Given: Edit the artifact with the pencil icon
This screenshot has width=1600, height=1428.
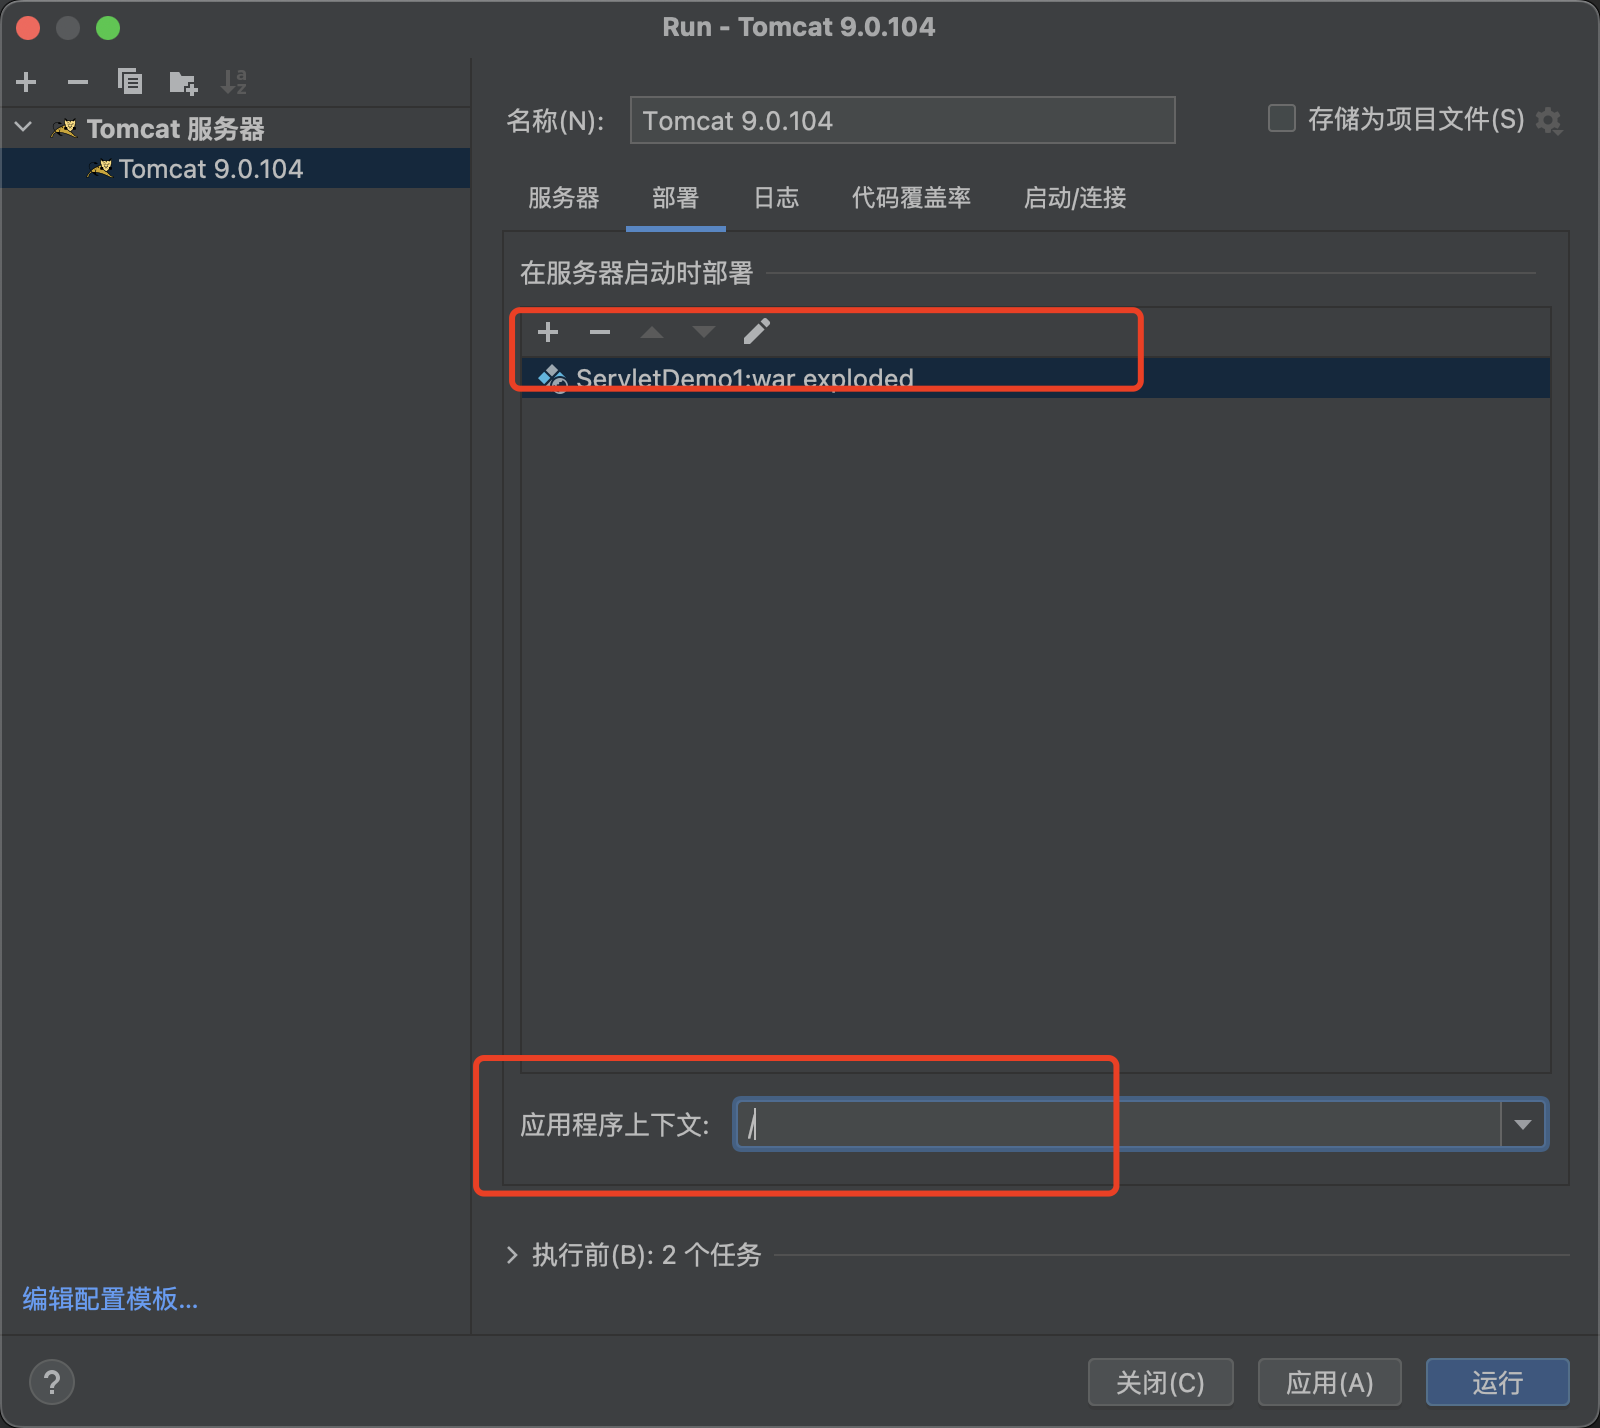Looking at the screenshot, I should click(x=757, y=332).
